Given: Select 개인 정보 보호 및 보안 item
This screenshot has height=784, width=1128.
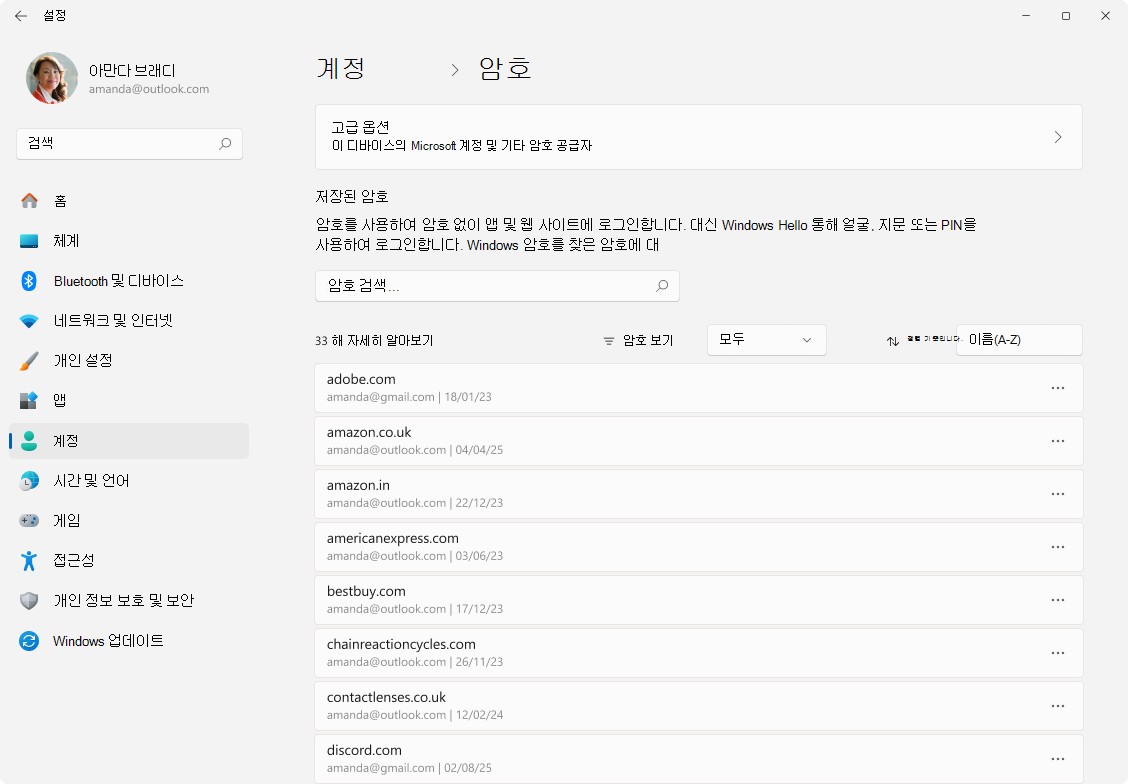Looking at the screenshot, I should 129,601.
